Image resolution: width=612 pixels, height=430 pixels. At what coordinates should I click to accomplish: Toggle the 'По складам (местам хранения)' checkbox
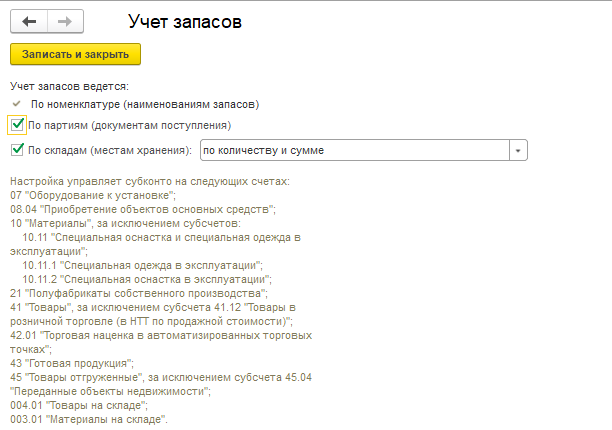(17, 150)
